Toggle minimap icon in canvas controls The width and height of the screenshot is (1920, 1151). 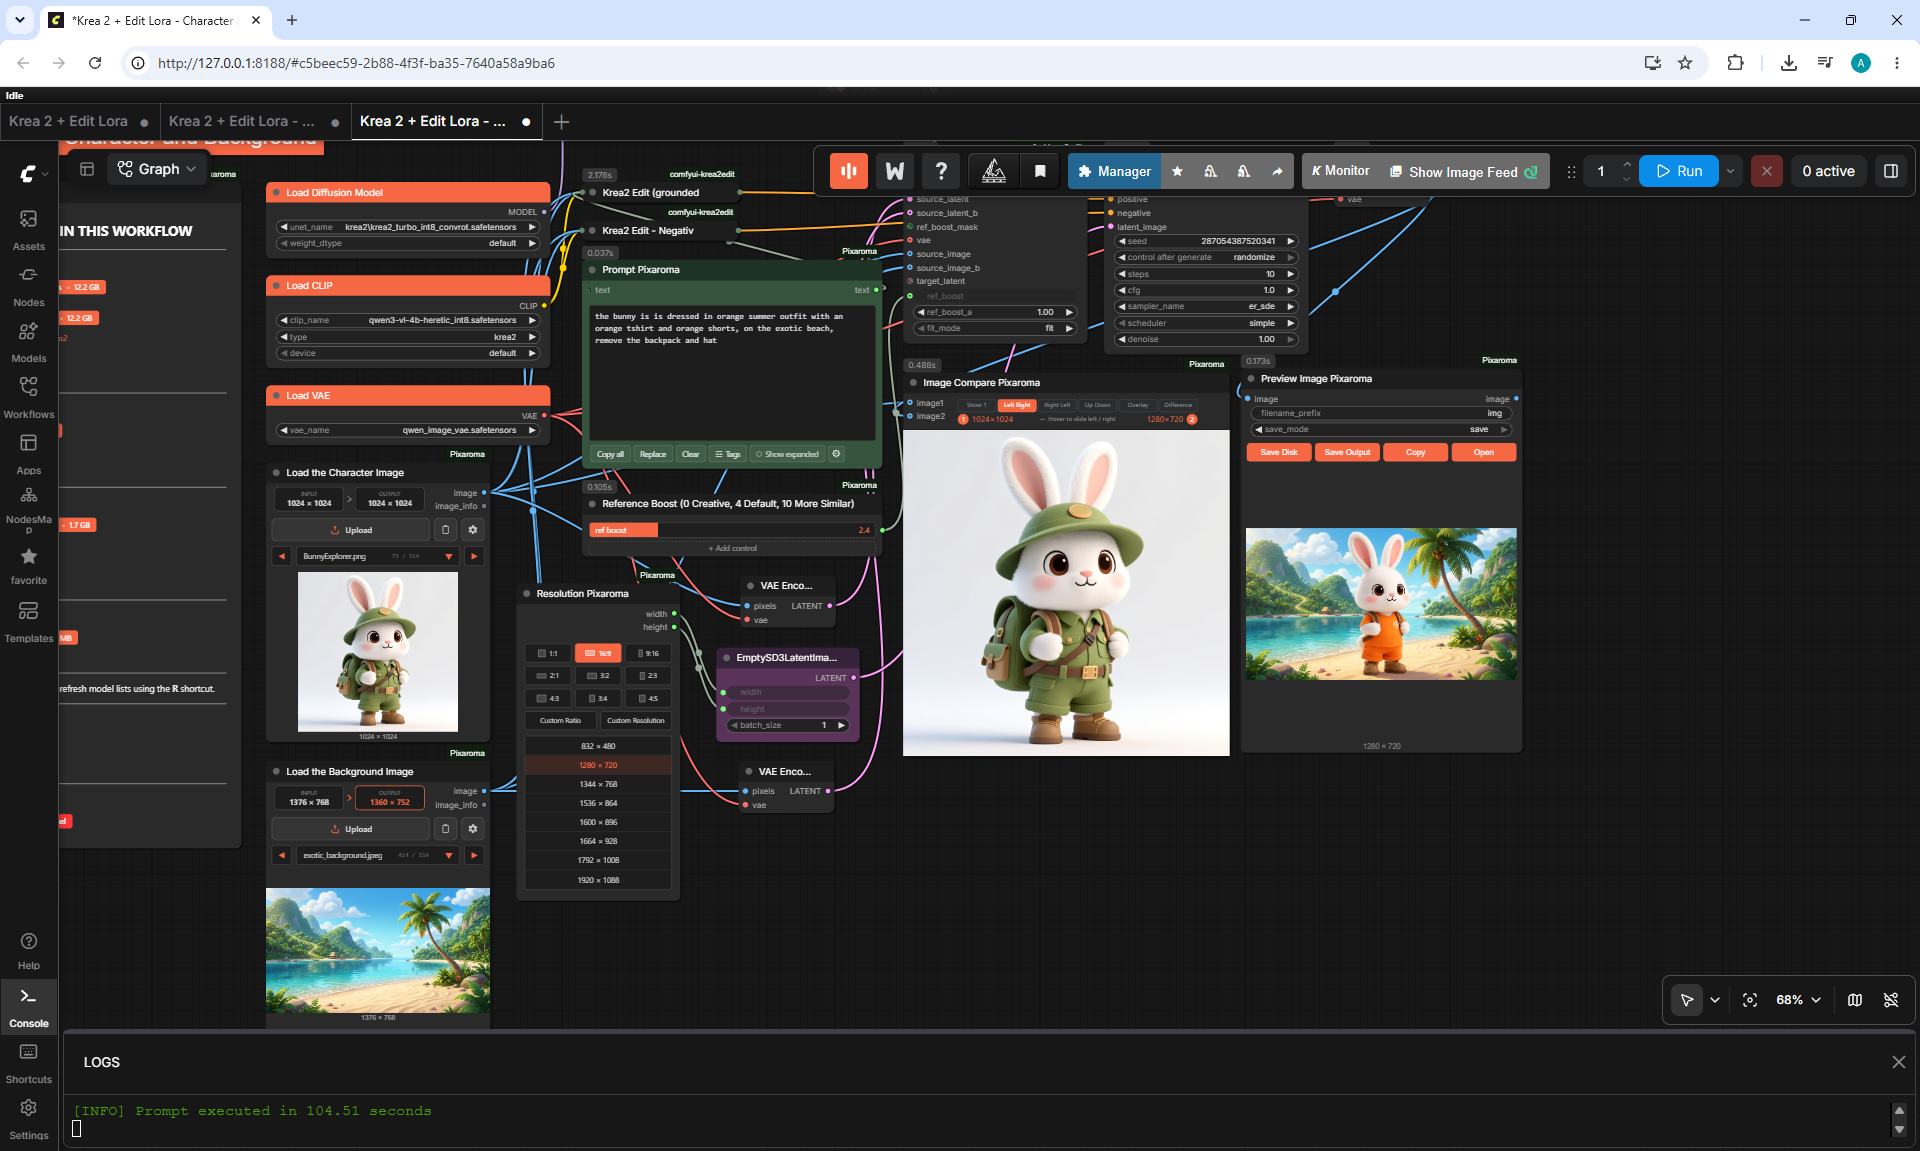tap(1855, 1000)
